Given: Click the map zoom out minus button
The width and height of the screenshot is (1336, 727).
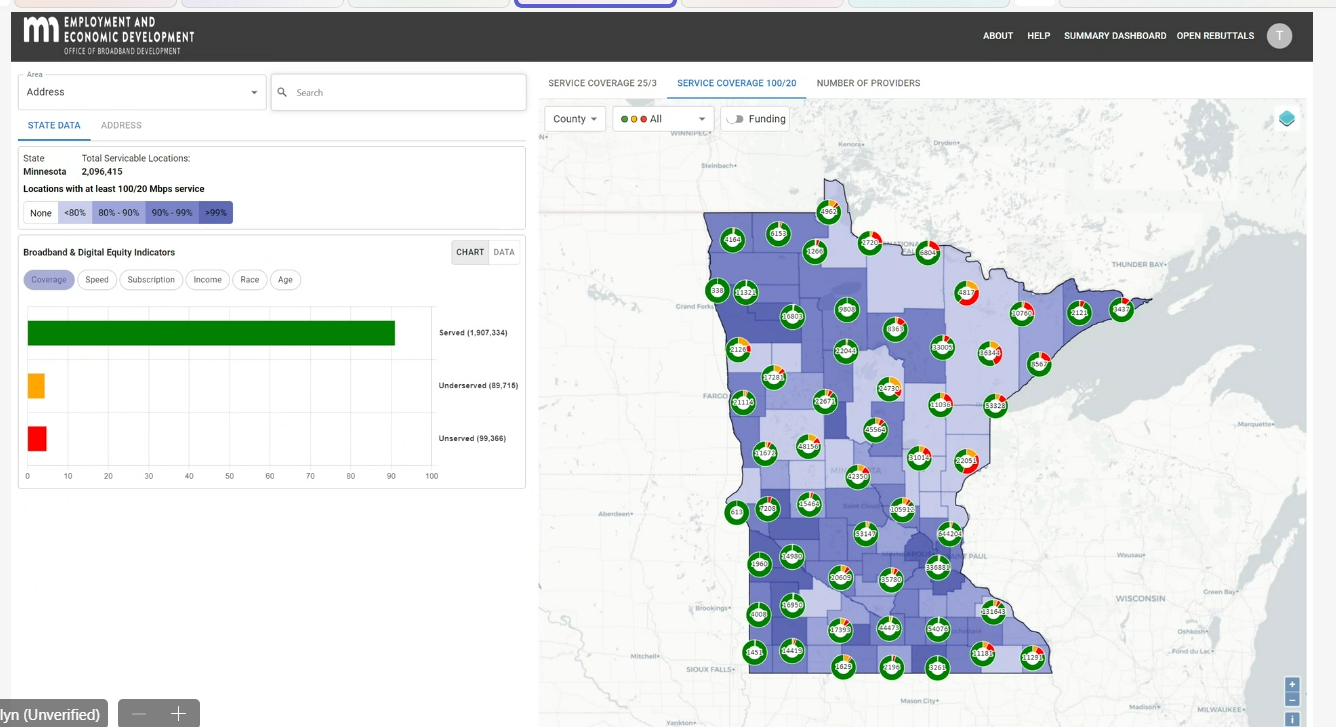Looking at the screenshot, I should coord(1292,700).
